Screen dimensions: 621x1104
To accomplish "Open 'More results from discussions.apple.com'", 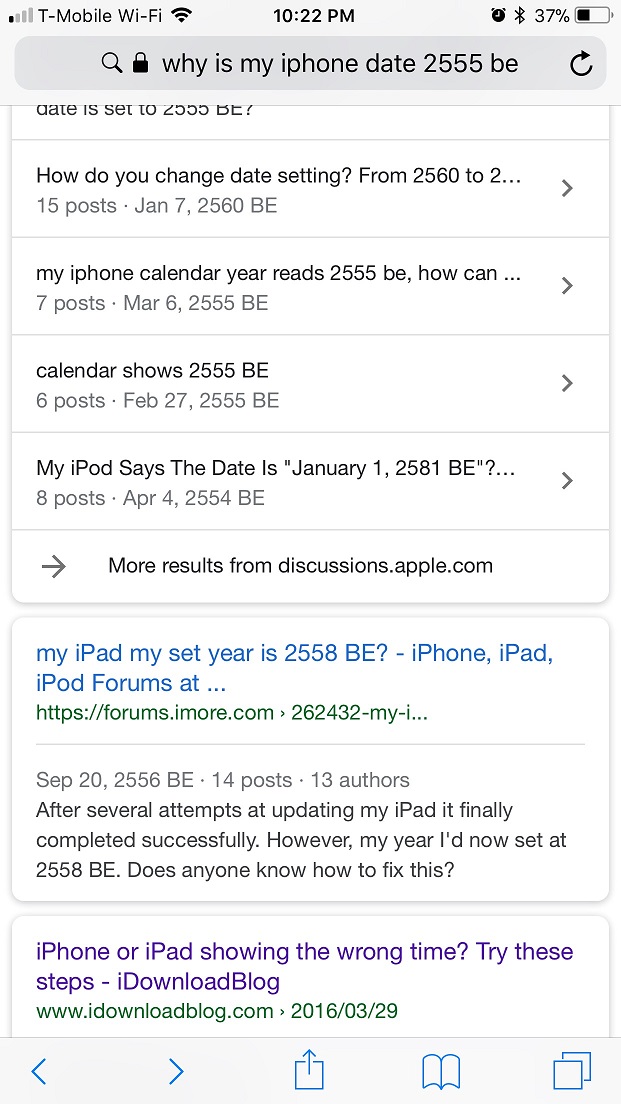I will coord(301,565).
